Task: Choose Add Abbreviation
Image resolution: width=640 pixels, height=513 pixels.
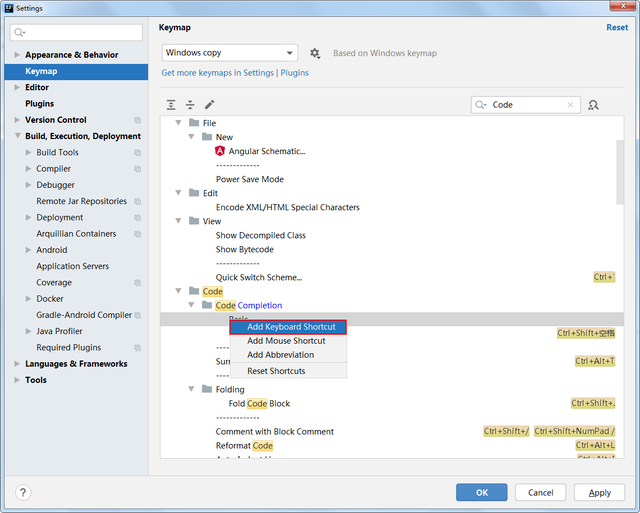Action: click(x=288, y=355)
